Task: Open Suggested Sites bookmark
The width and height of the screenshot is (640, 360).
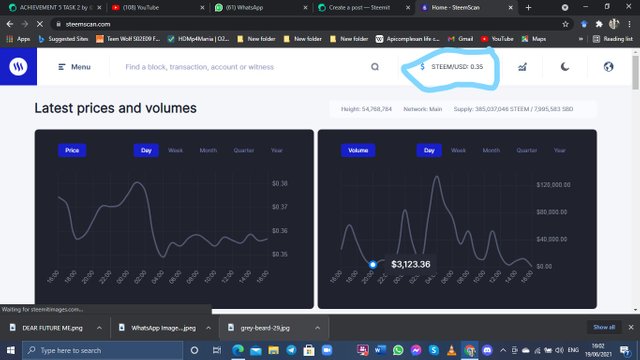Action: (x=63, y=39)
